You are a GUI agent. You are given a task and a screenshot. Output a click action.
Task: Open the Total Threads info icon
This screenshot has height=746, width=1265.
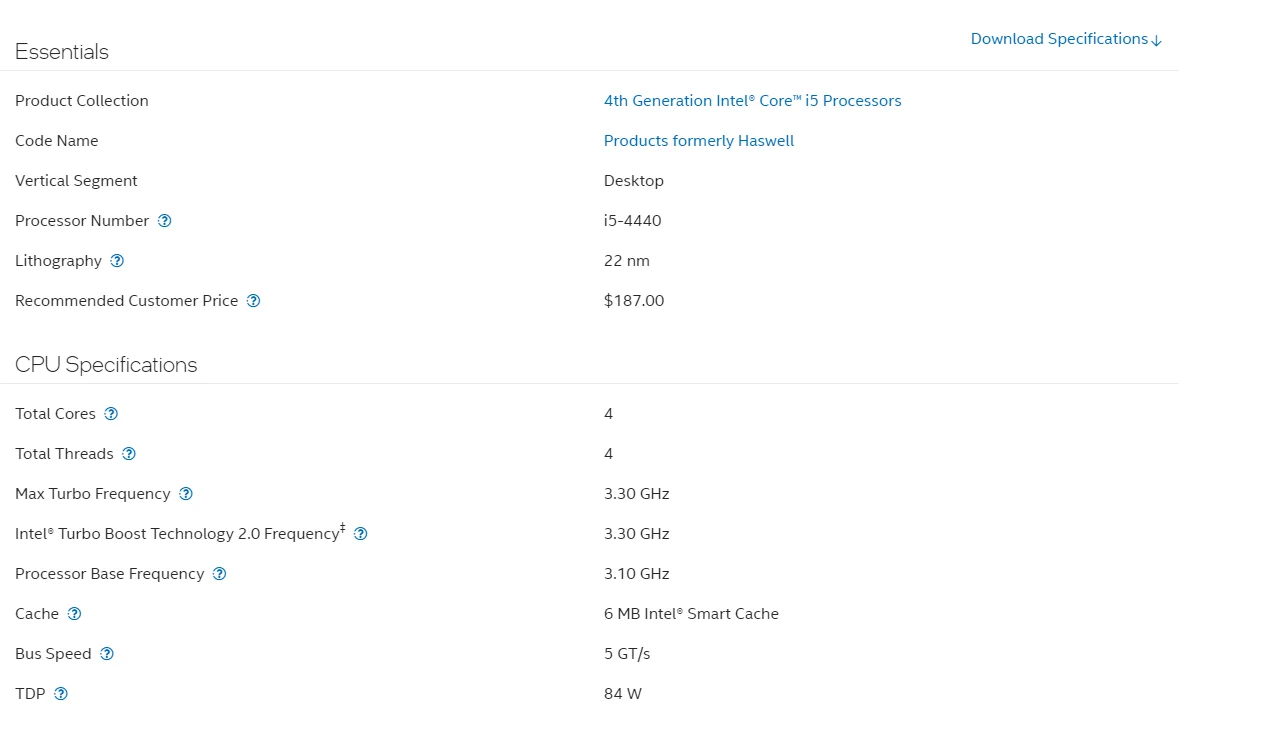click(129, 454)
